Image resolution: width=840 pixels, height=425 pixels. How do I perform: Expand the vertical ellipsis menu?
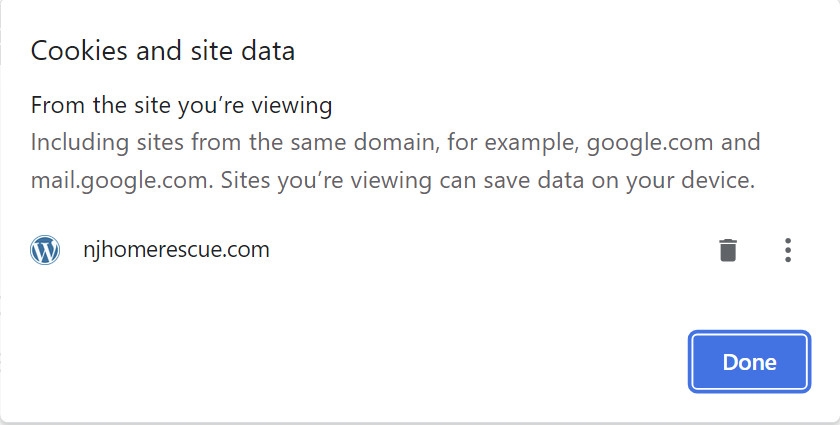(x=788, y=250)
